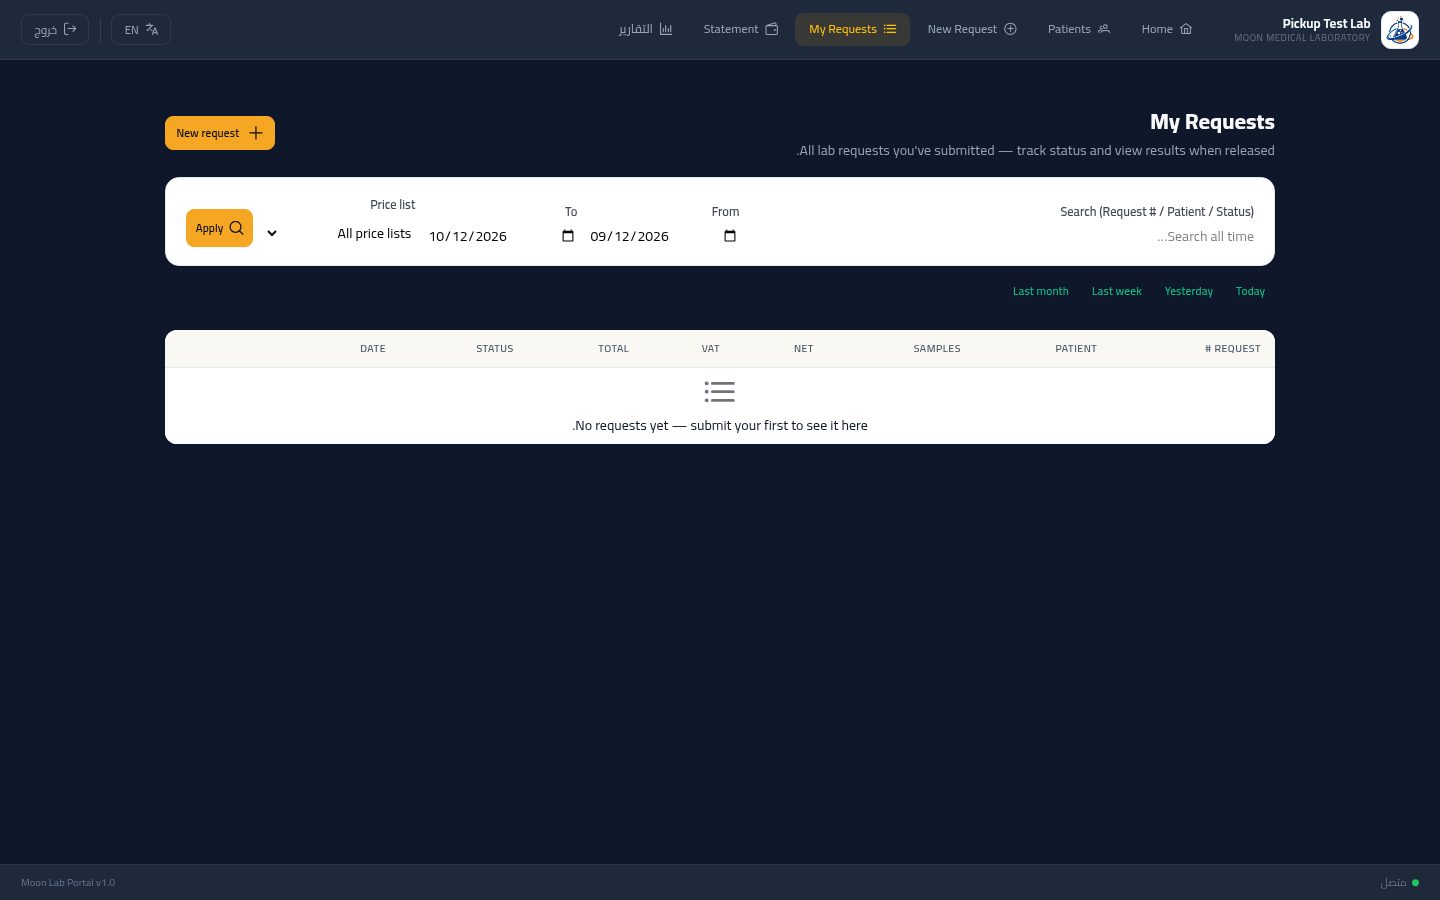The image size is (1440, 900).
Task: Select the New Request navigation item
Action: [x=972, y=29]
